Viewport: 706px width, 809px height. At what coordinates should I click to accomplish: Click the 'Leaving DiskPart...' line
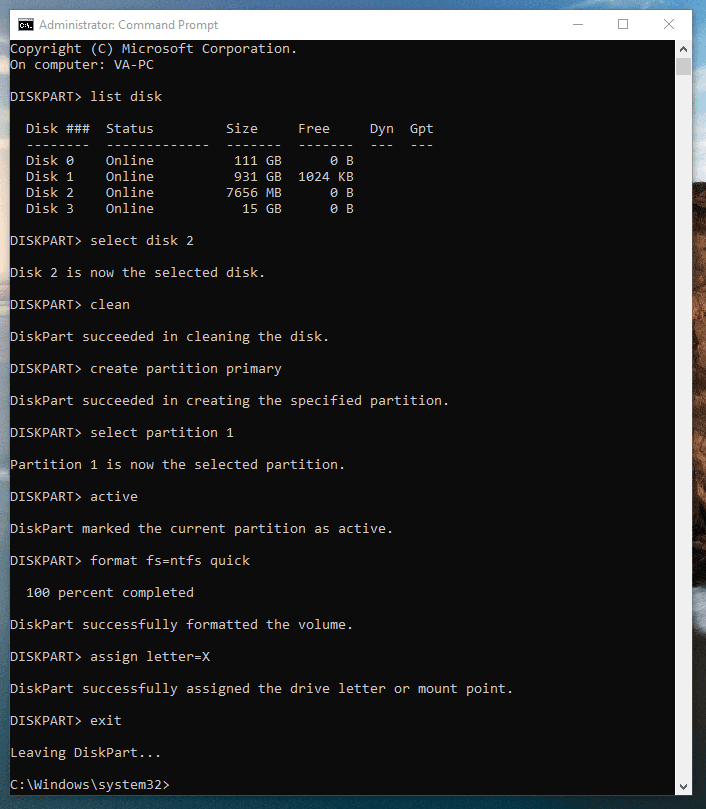(86, 753)
